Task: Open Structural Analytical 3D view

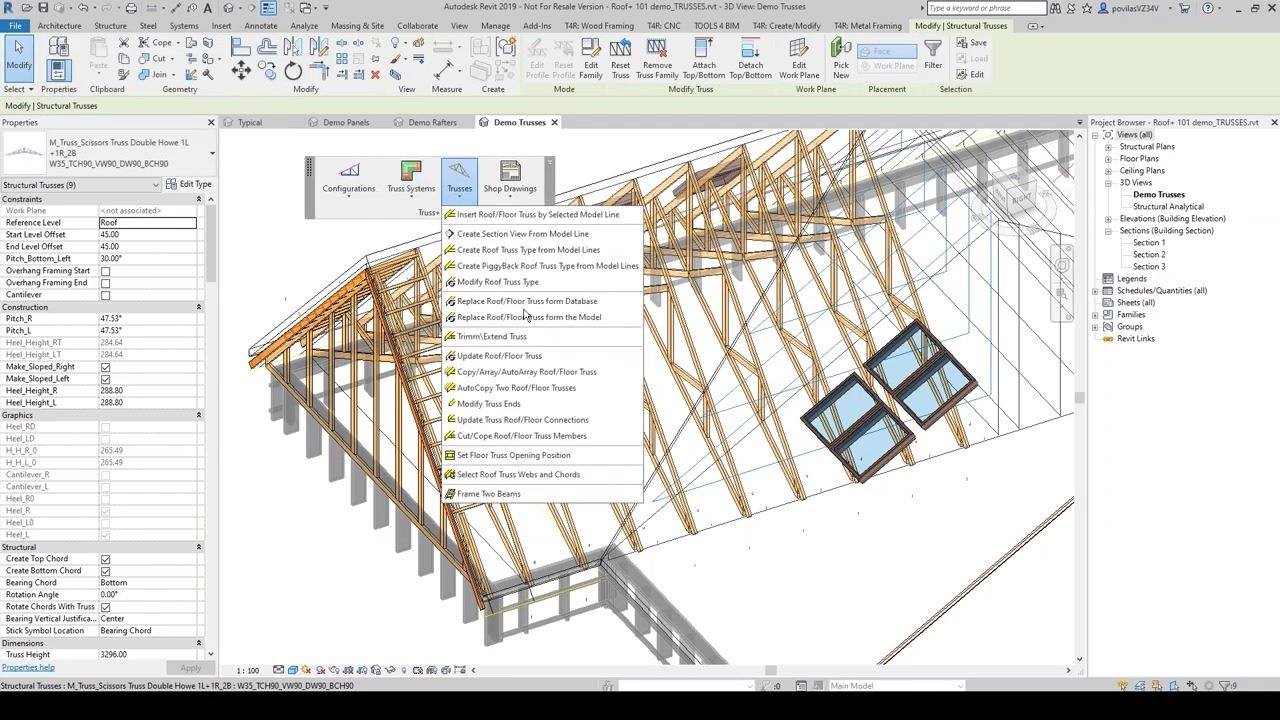Action: (1168, 207)
